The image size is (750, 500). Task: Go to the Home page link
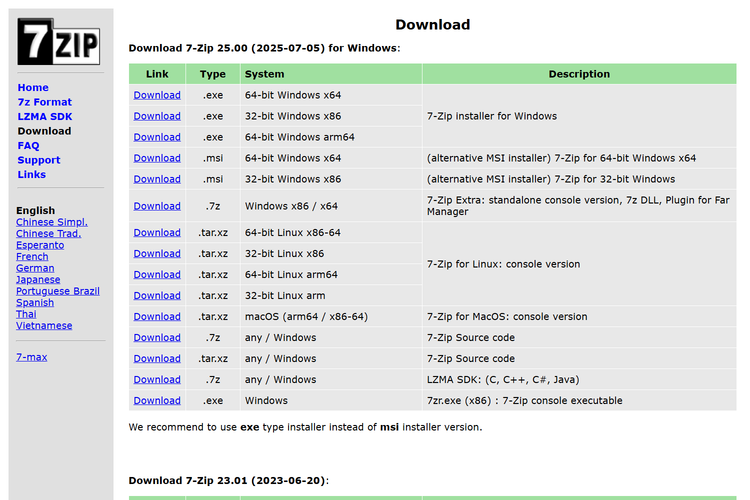pyautogui.click(x=33, y=88)
